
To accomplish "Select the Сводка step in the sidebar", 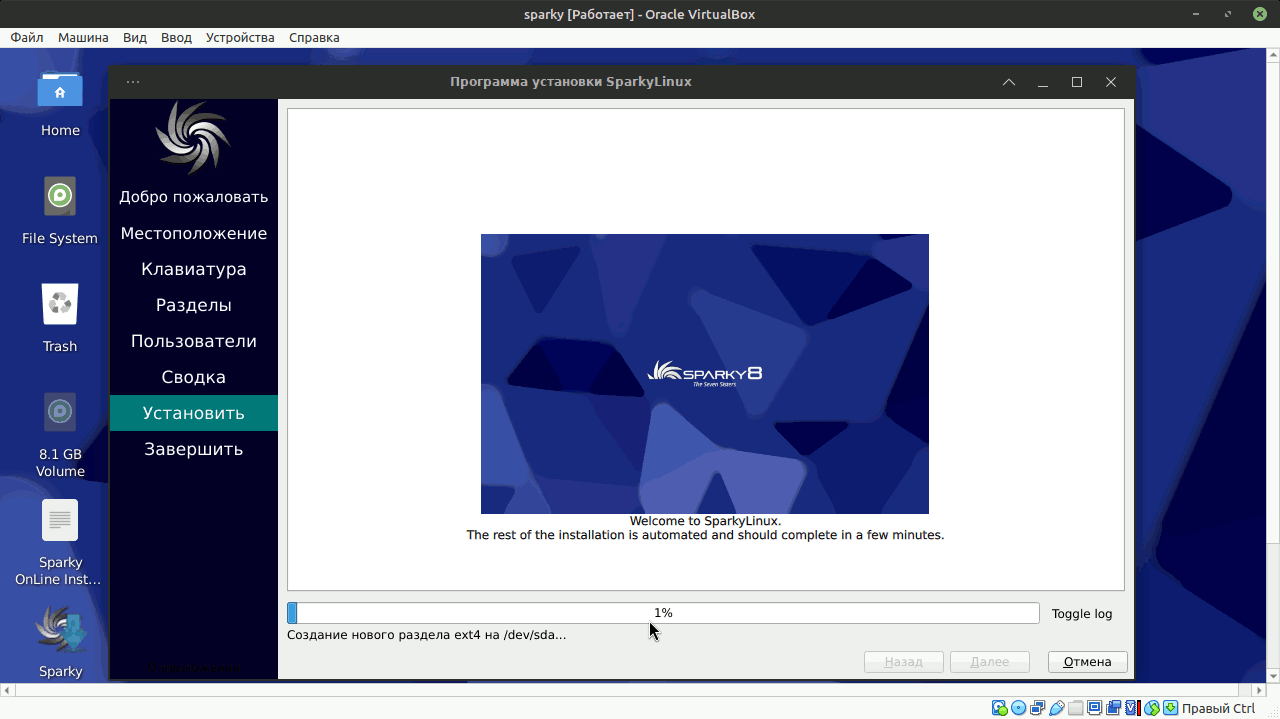I will coord(194,377).
